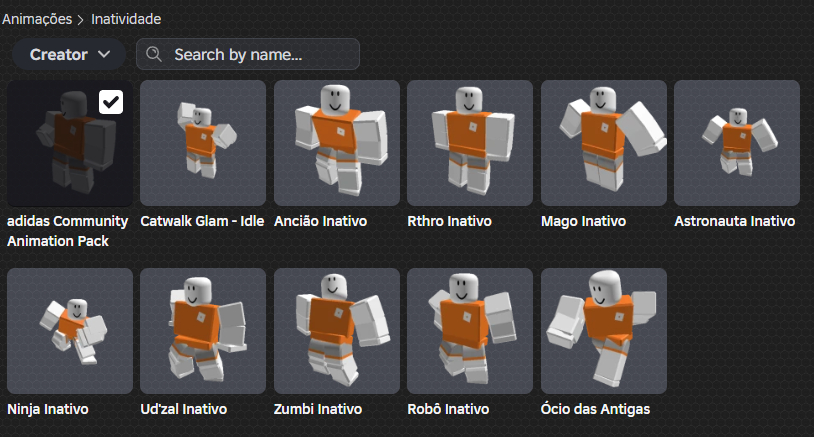The width and height of the screenshot is (814, 437).
Task: Click the 'Zumbi Inativo' label
Action: (318, 409)
